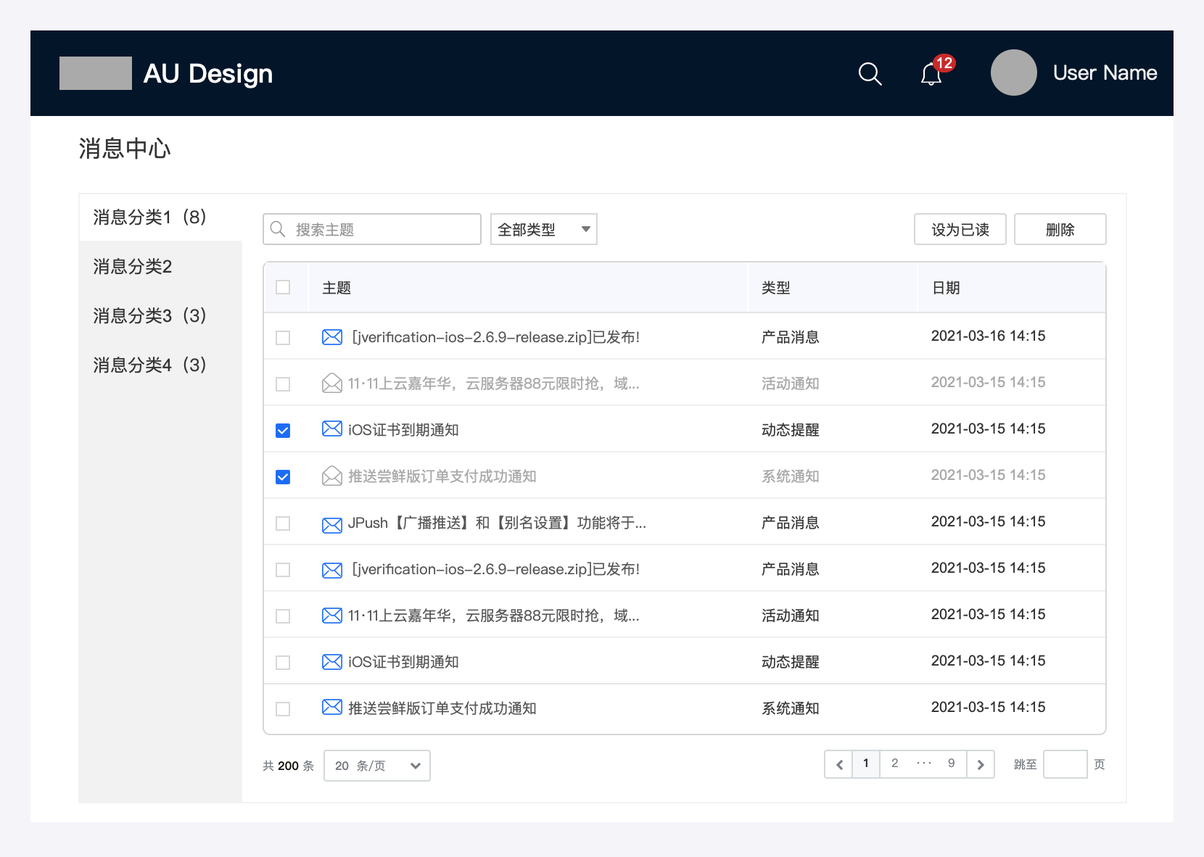Go to previous page using left arrow
The height and width of the screenshot is (857, 1204).
(x=838, y=764)
